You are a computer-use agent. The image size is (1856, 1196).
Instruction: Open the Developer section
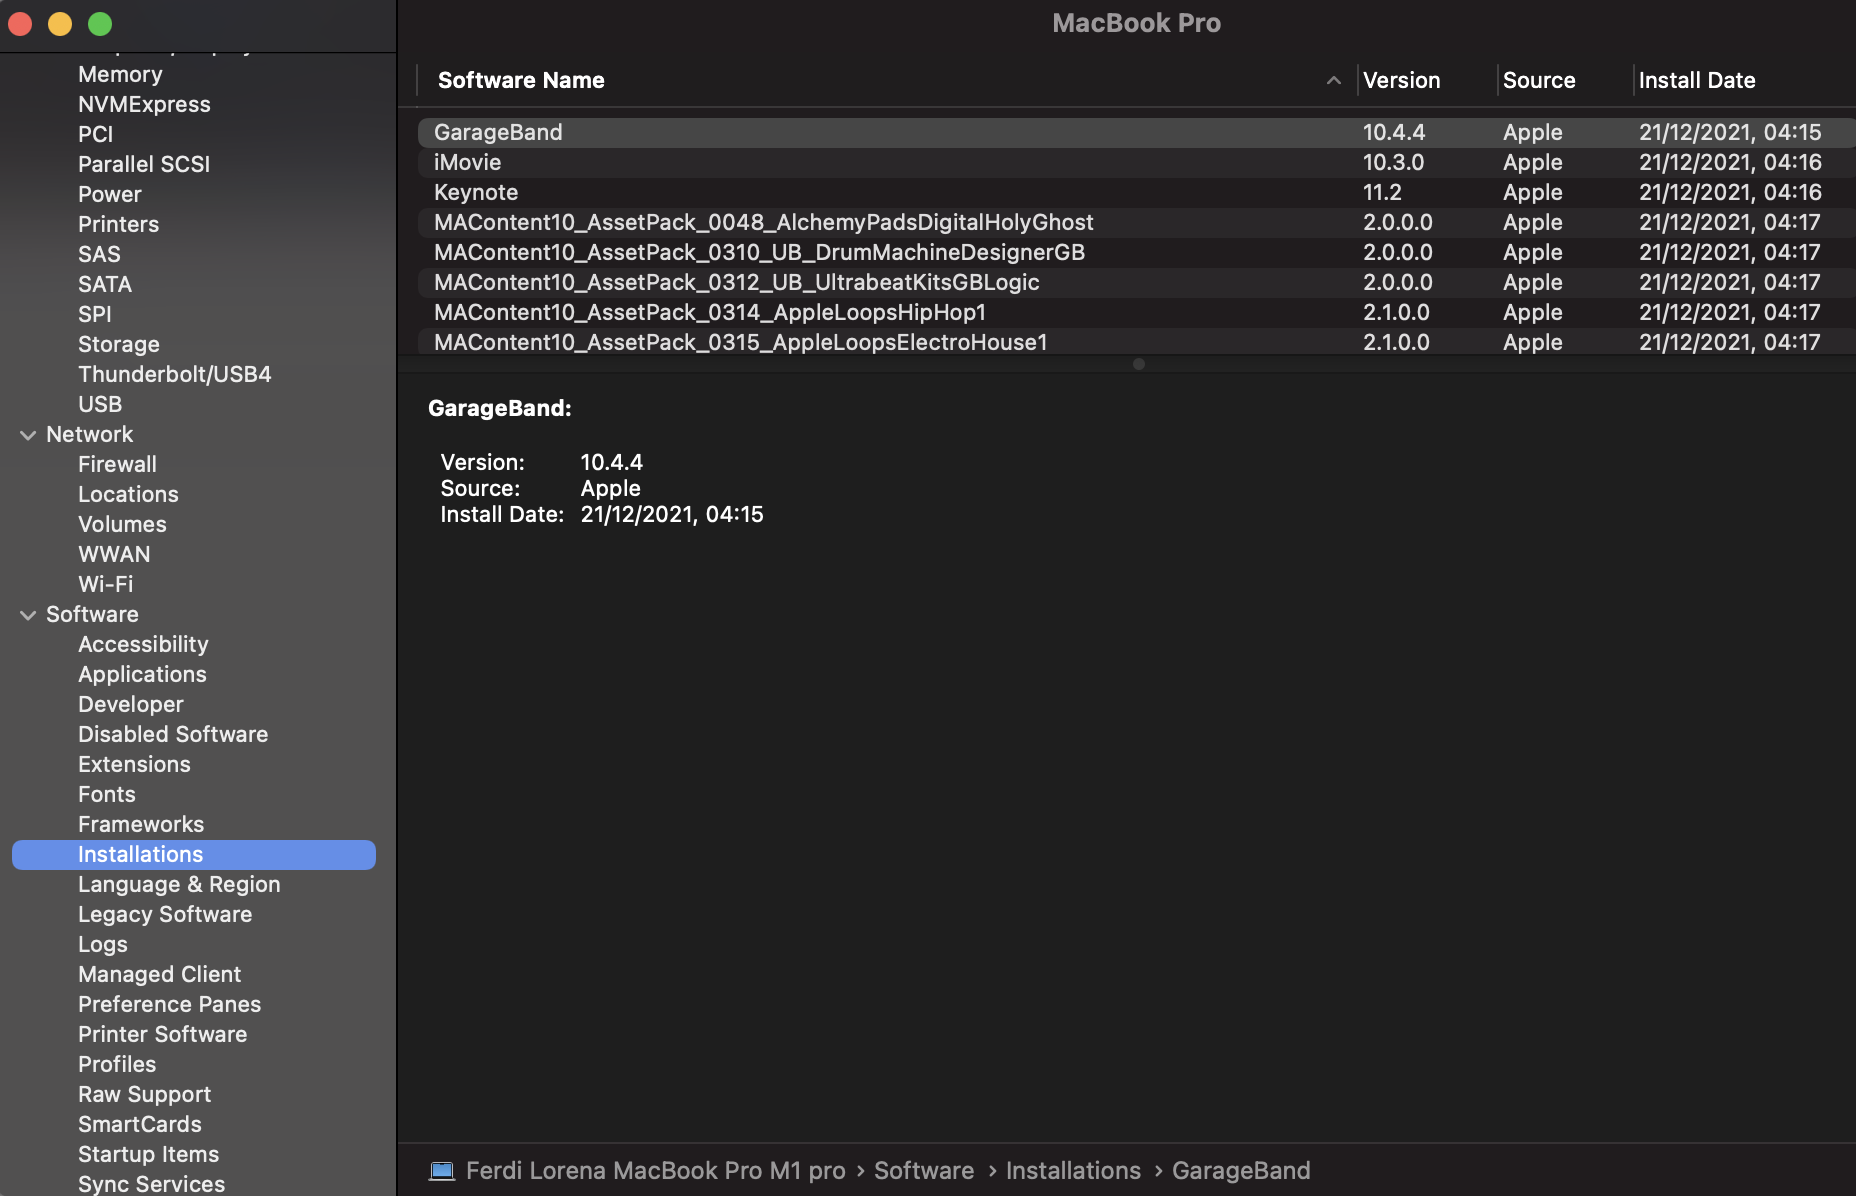[131, 705]
